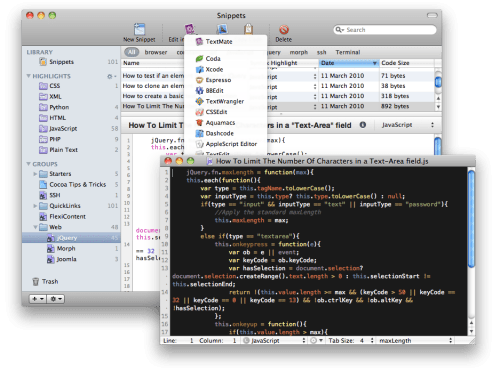
Task: Select the jQuery group under Web
Action: point(71,238)
